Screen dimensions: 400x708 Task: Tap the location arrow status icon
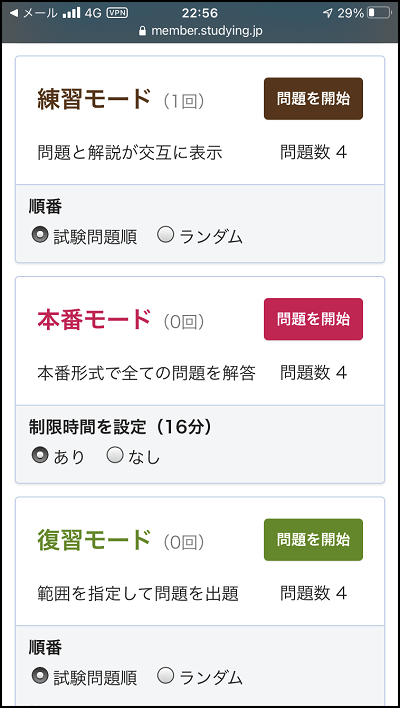pyautogui.click(x=328, y=13)
